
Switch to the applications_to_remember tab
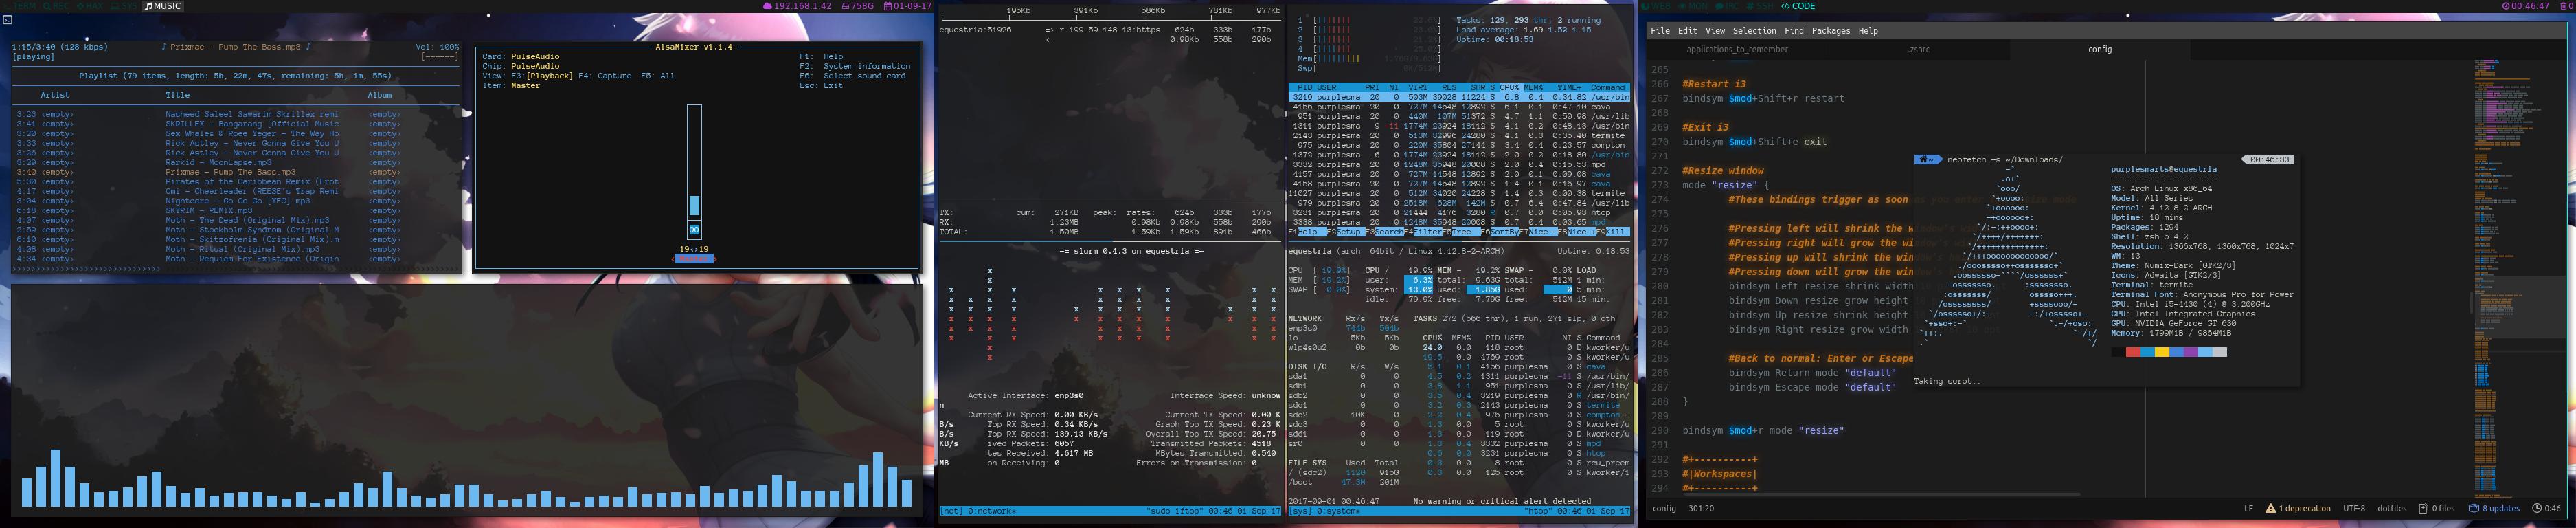click(x=1737, y=49)
